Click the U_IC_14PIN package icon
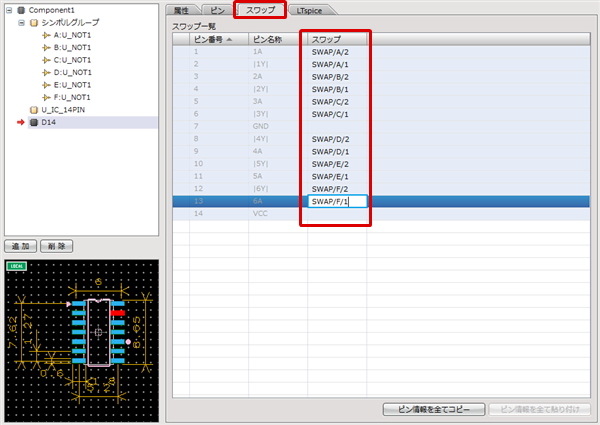The width and height of the screenshot is (600, 425). 34,110
